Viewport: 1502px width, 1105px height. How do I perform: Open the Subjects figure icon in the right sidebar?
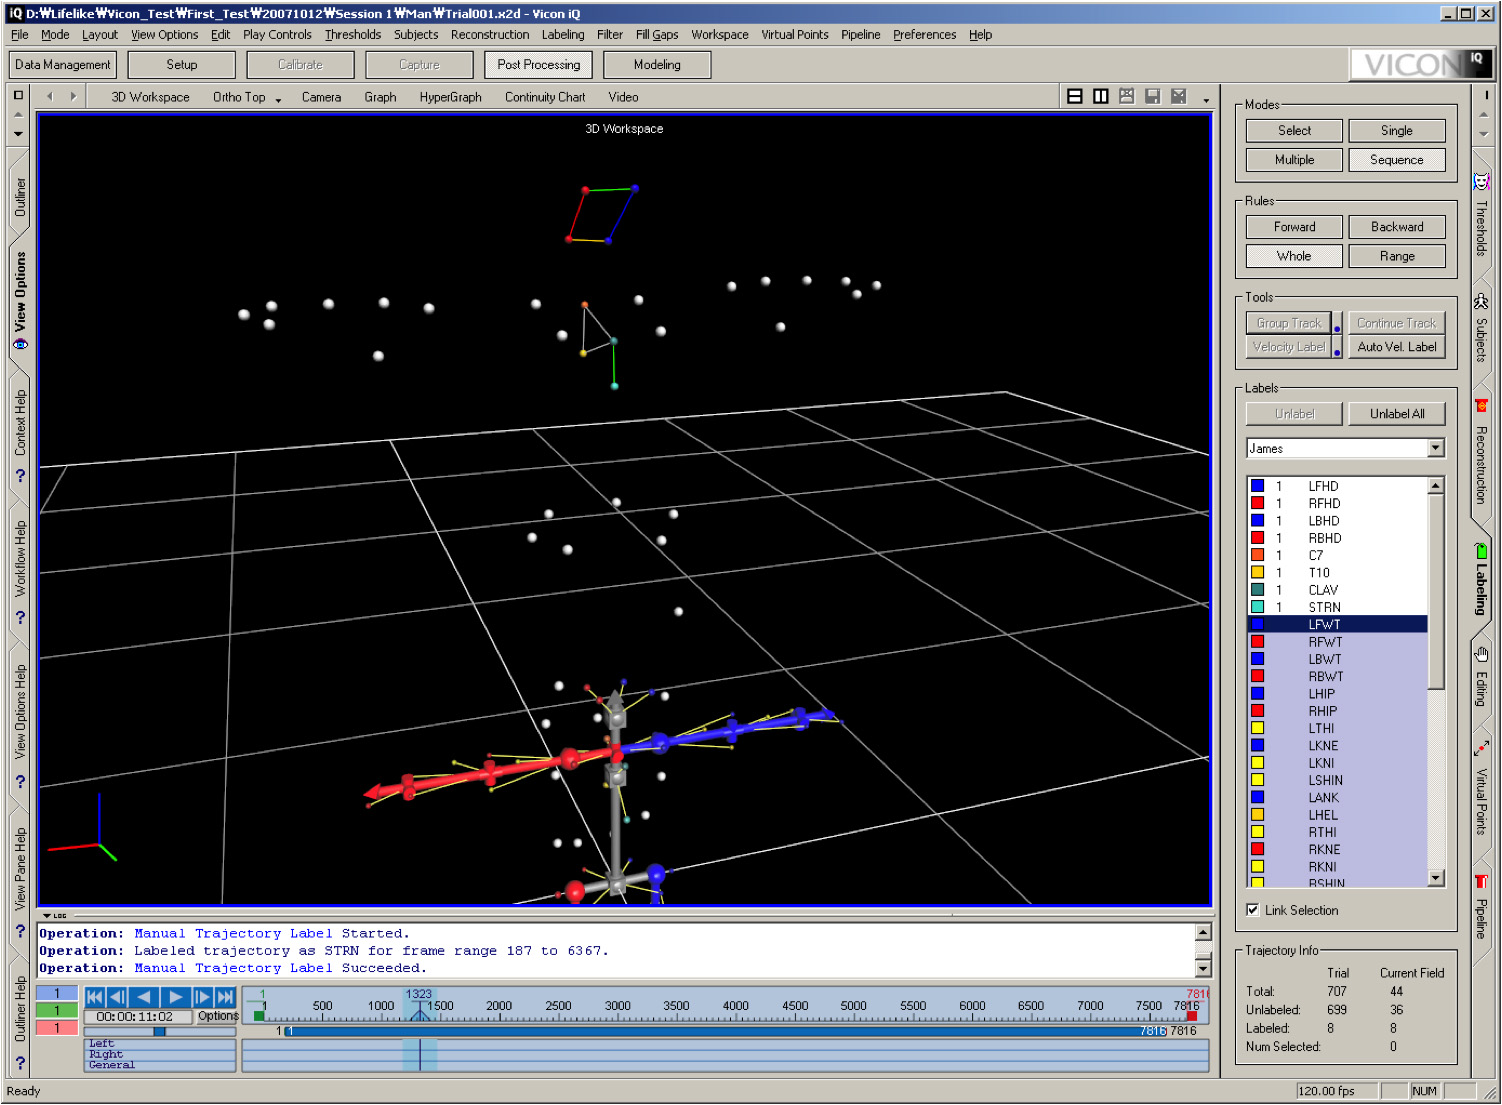1482,302
